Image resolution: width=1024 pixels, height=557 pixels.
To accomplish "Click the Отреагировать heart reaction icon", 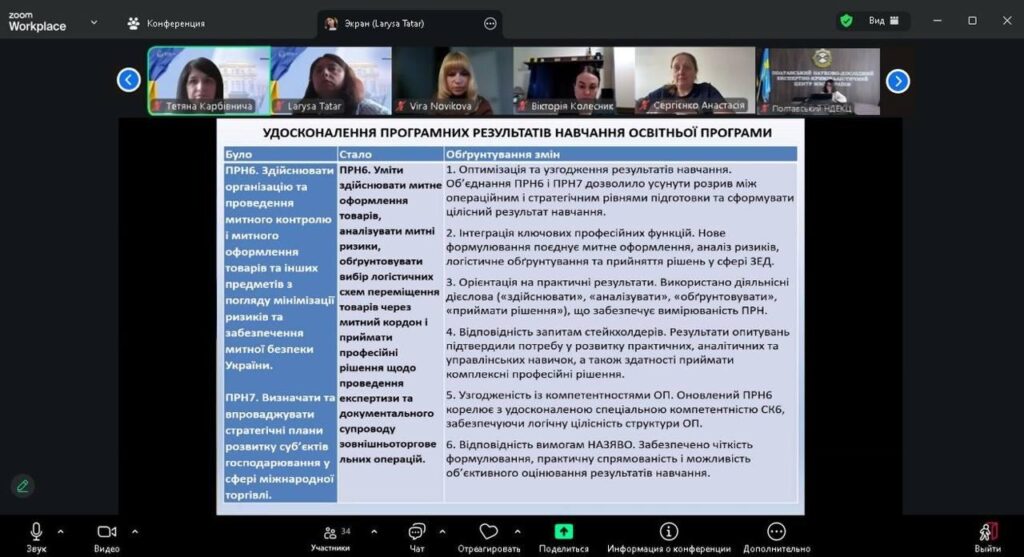I will click(488, 532).
